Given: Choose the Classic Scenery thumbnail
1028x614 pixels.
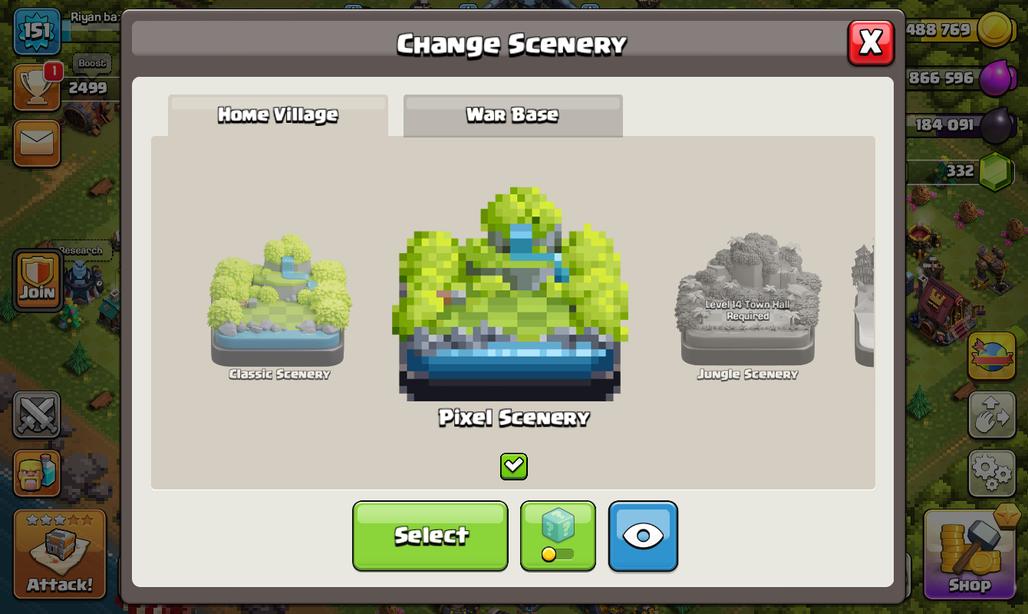Looking at the screenshot, I should [279, 306].
